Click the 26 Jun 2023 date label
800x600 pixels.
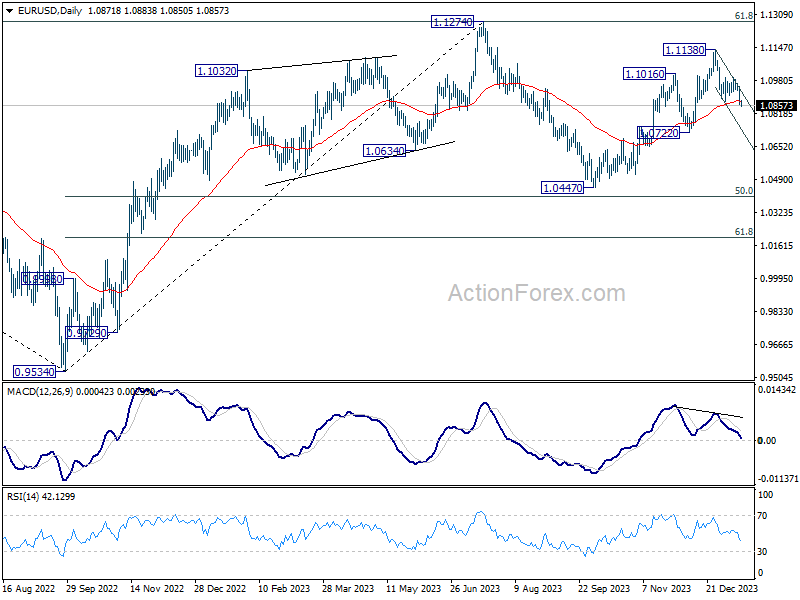coord(476,589)
